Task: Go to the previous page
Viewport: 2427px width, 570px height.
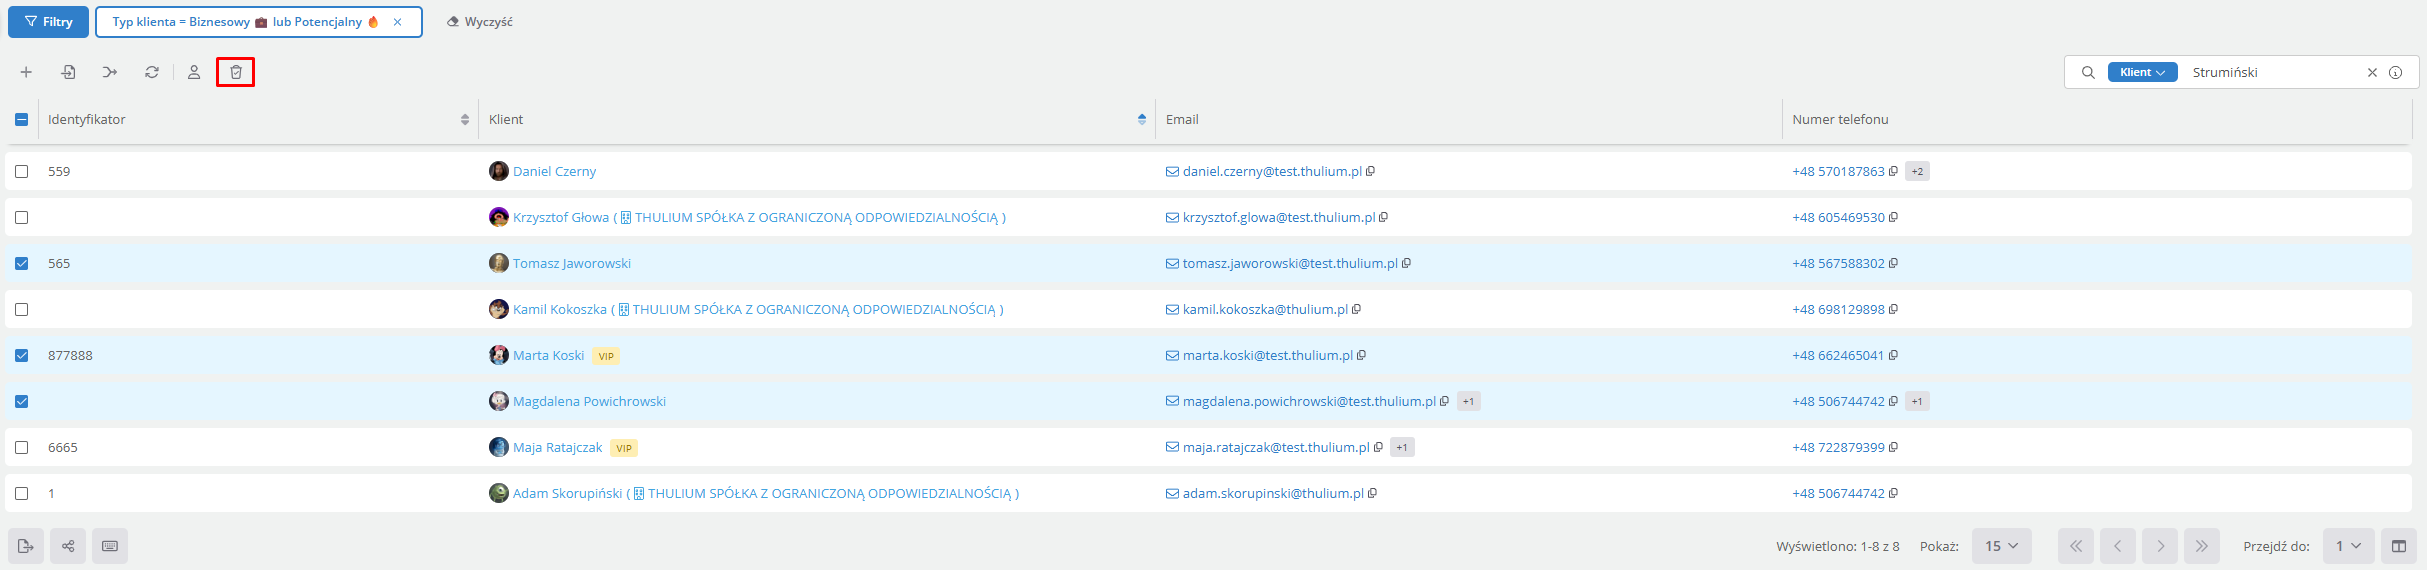Action: click(2118, 546)
